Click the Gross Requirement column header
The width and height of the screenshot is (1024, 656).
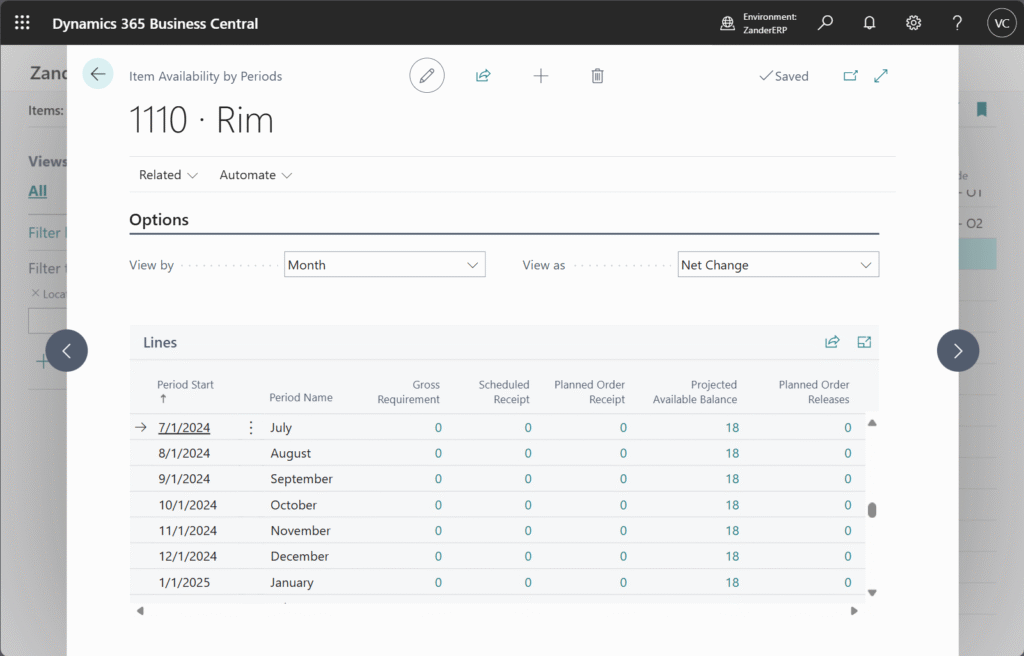click(409, 392)
